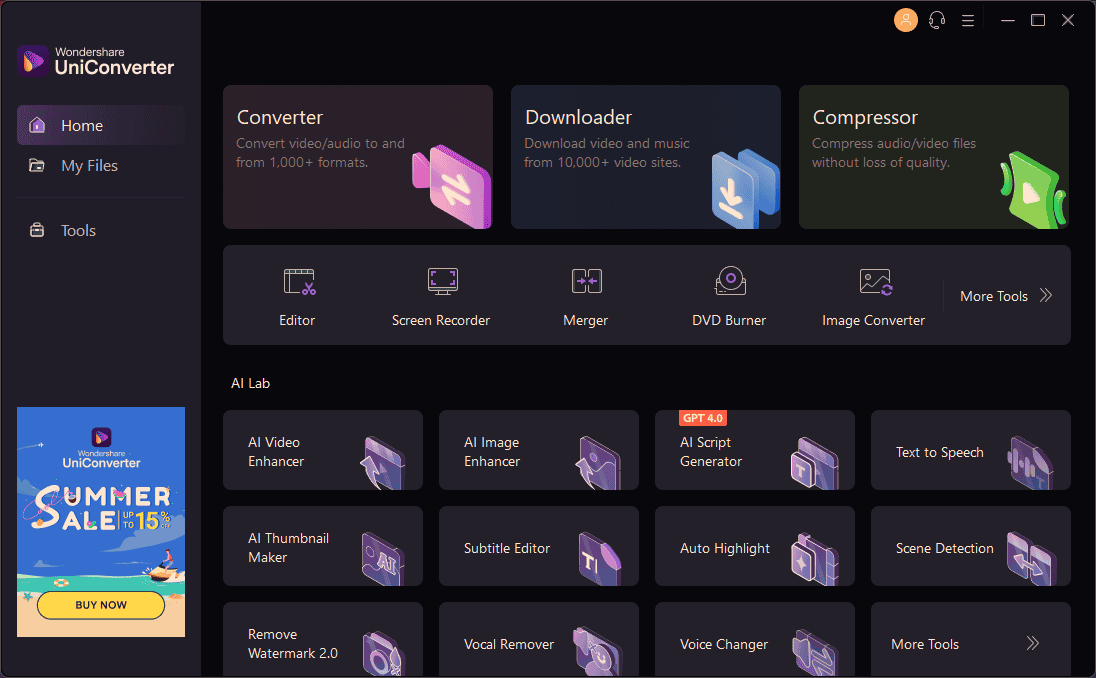This screenshot has width=1096, height=678.
Task: Open the AI Image Enhancer label
Action: (x=491, y=452)
